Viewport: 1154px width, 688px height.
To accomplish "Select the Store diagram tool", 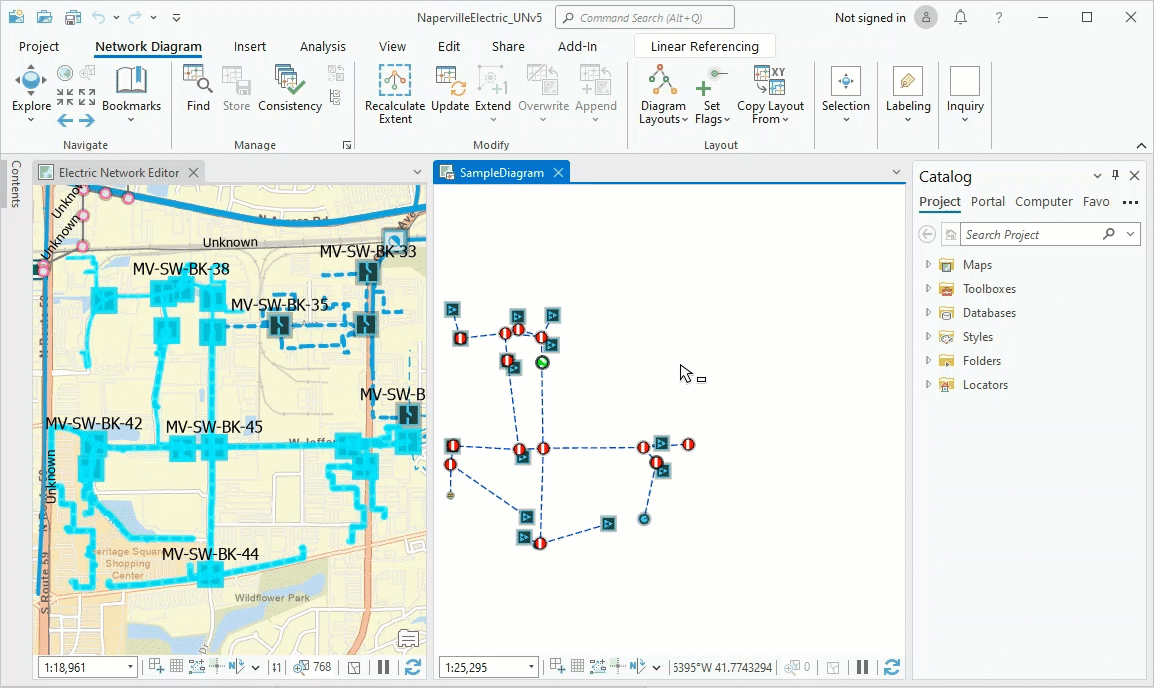I will 236,90.
